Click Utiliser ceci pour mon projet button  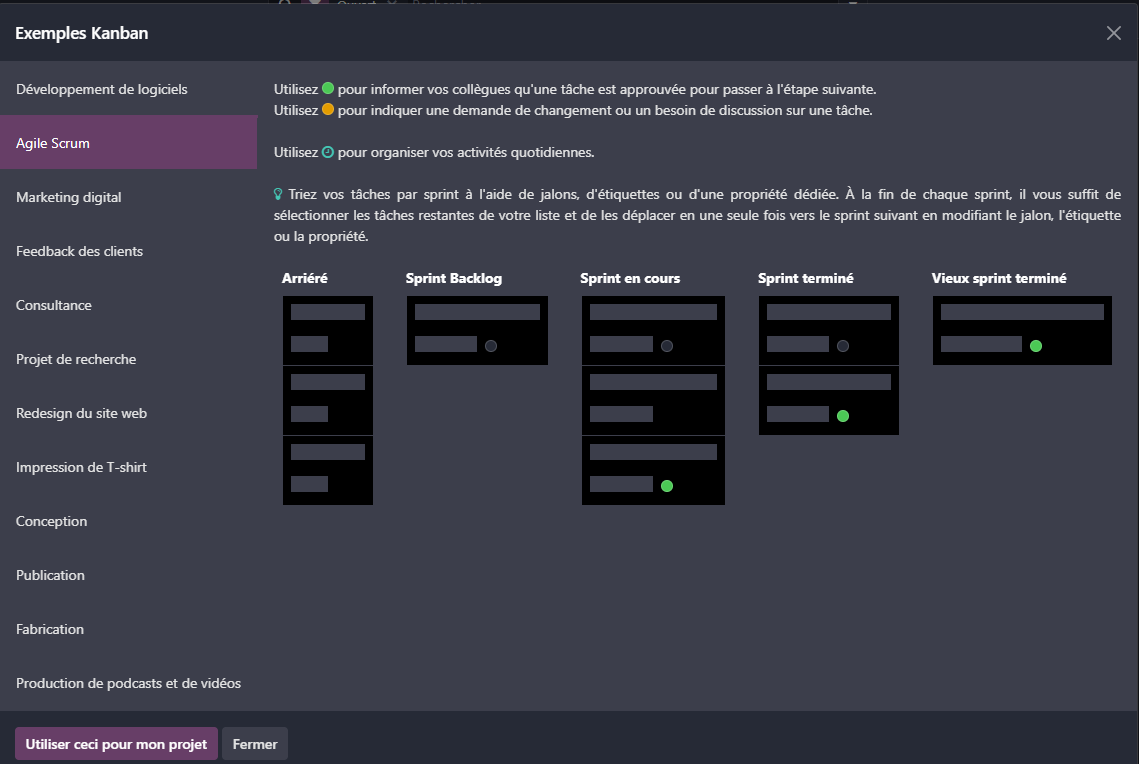pos(116,744)
